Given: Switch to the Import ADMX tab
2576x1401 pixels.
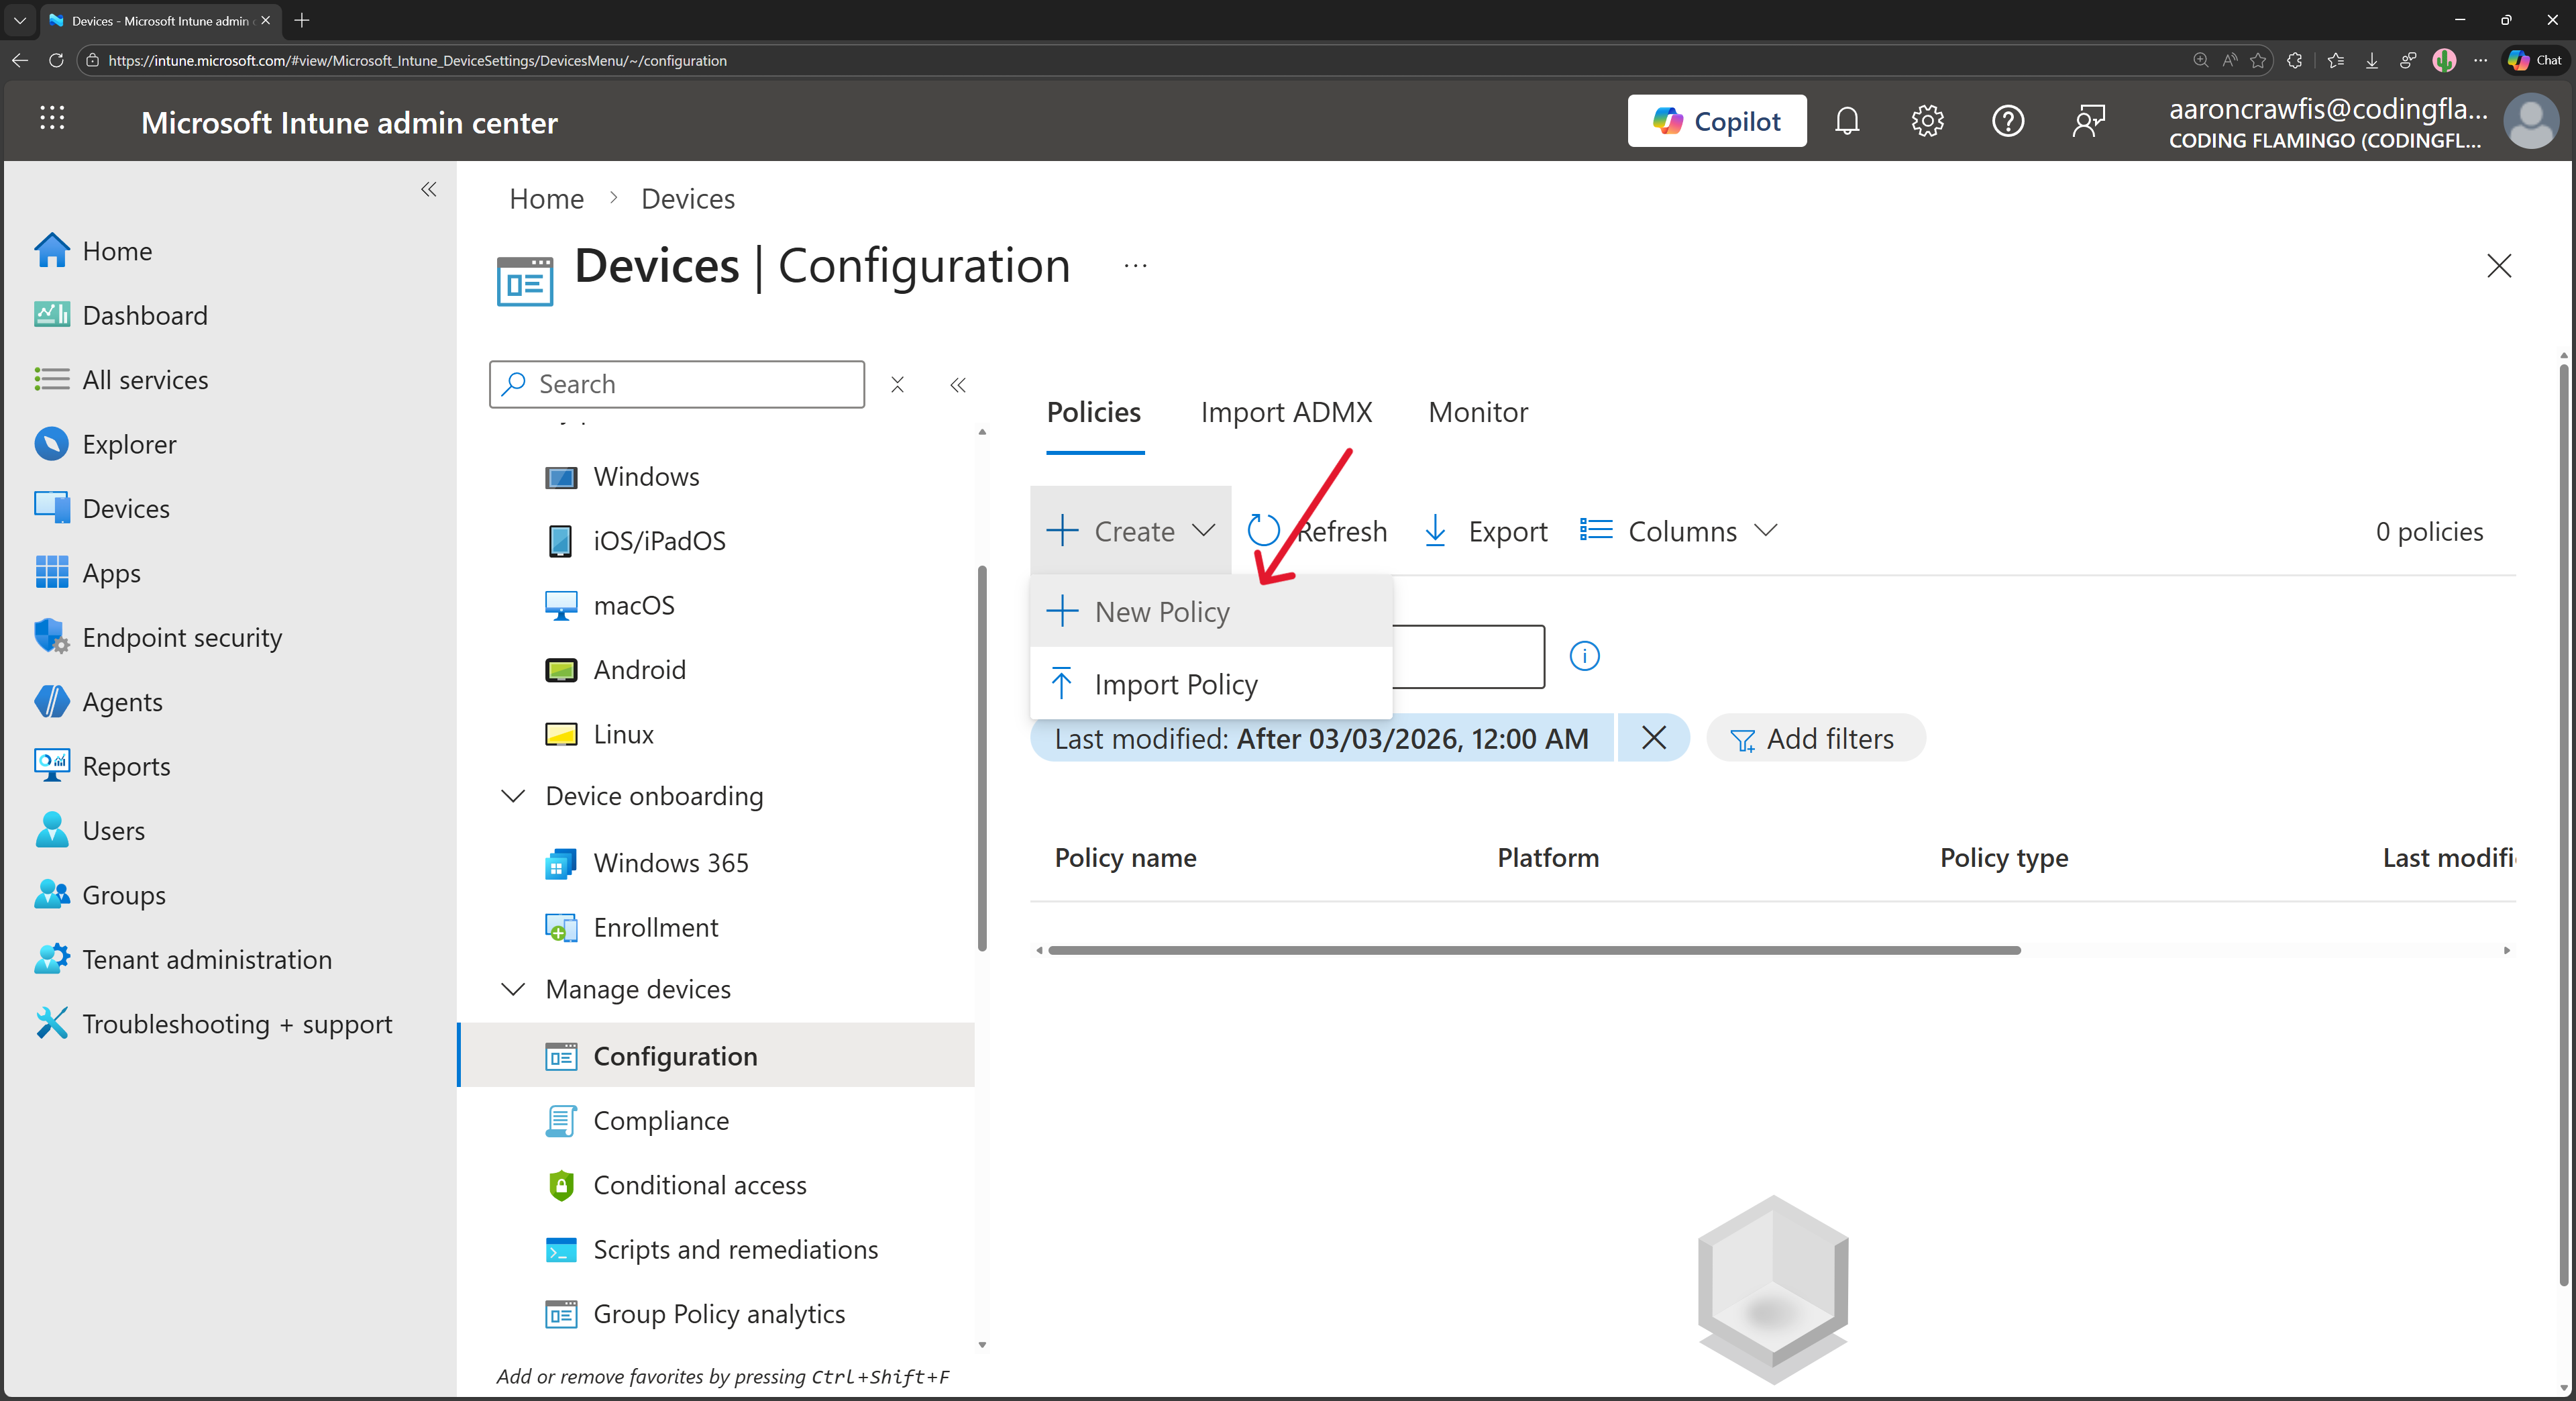Looking at the screenshot, I should [x=1286, y=412].
